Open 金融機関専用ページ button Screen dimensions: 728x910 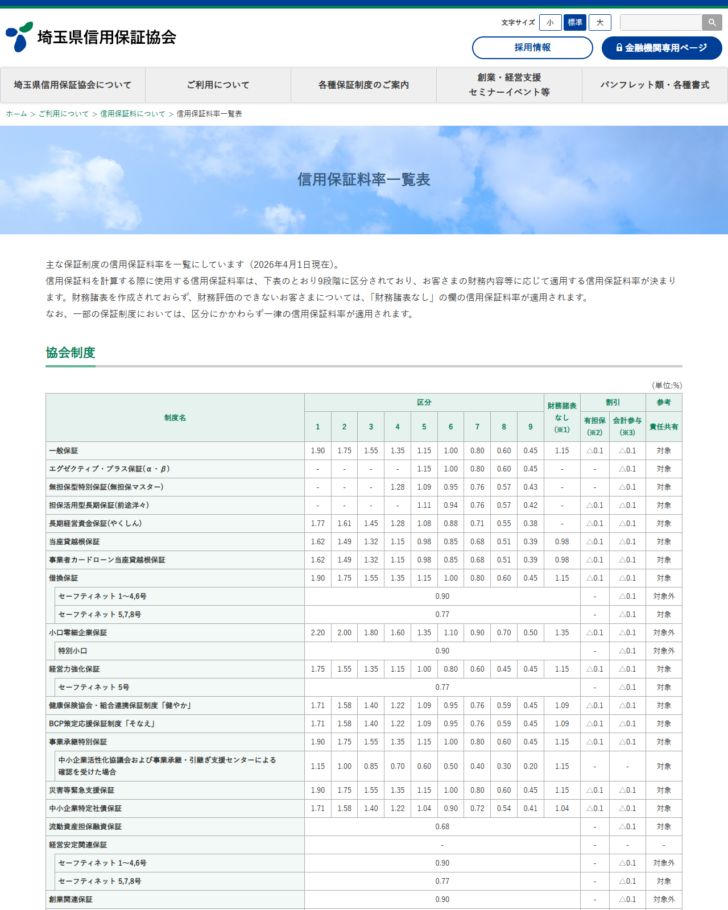click(x=662, y=48)
